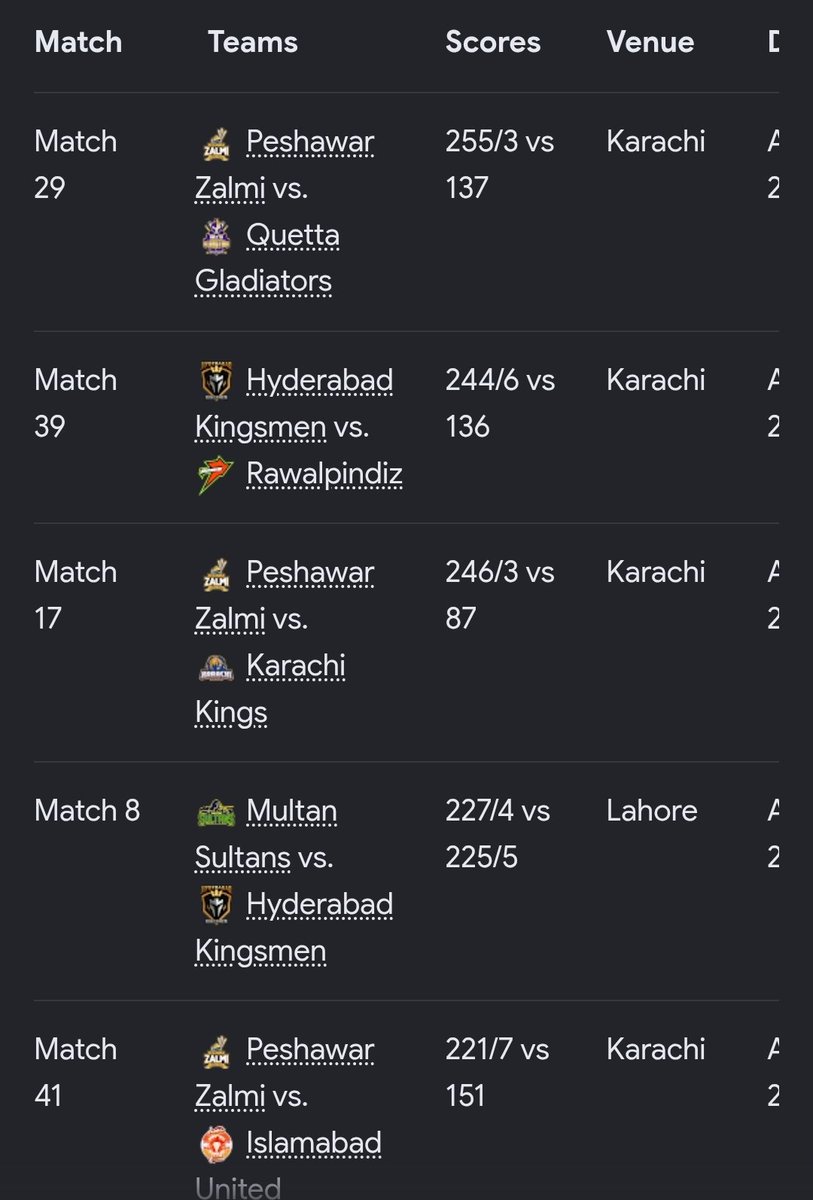Image resolution: width=813 pixels, height=1200 pixels.
Task: Click the Multan Sultans team logo
Action: coord(216,811)
